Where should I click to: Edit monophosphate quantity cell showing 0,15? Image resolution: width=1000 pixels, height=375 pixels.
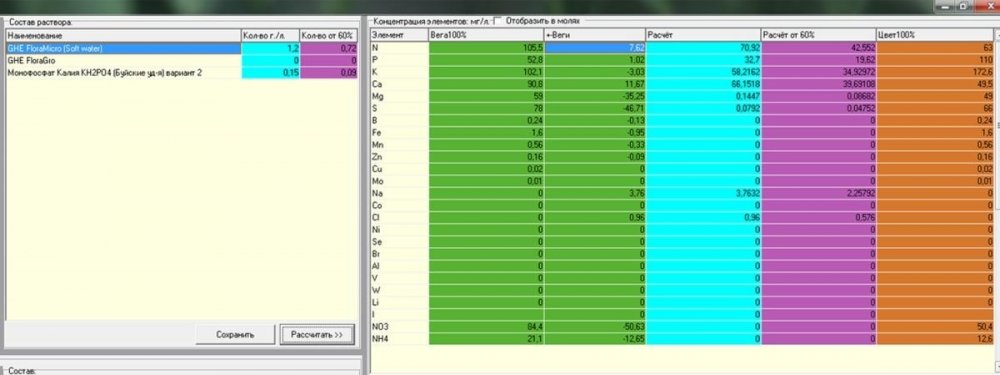[x=270, y=73]
